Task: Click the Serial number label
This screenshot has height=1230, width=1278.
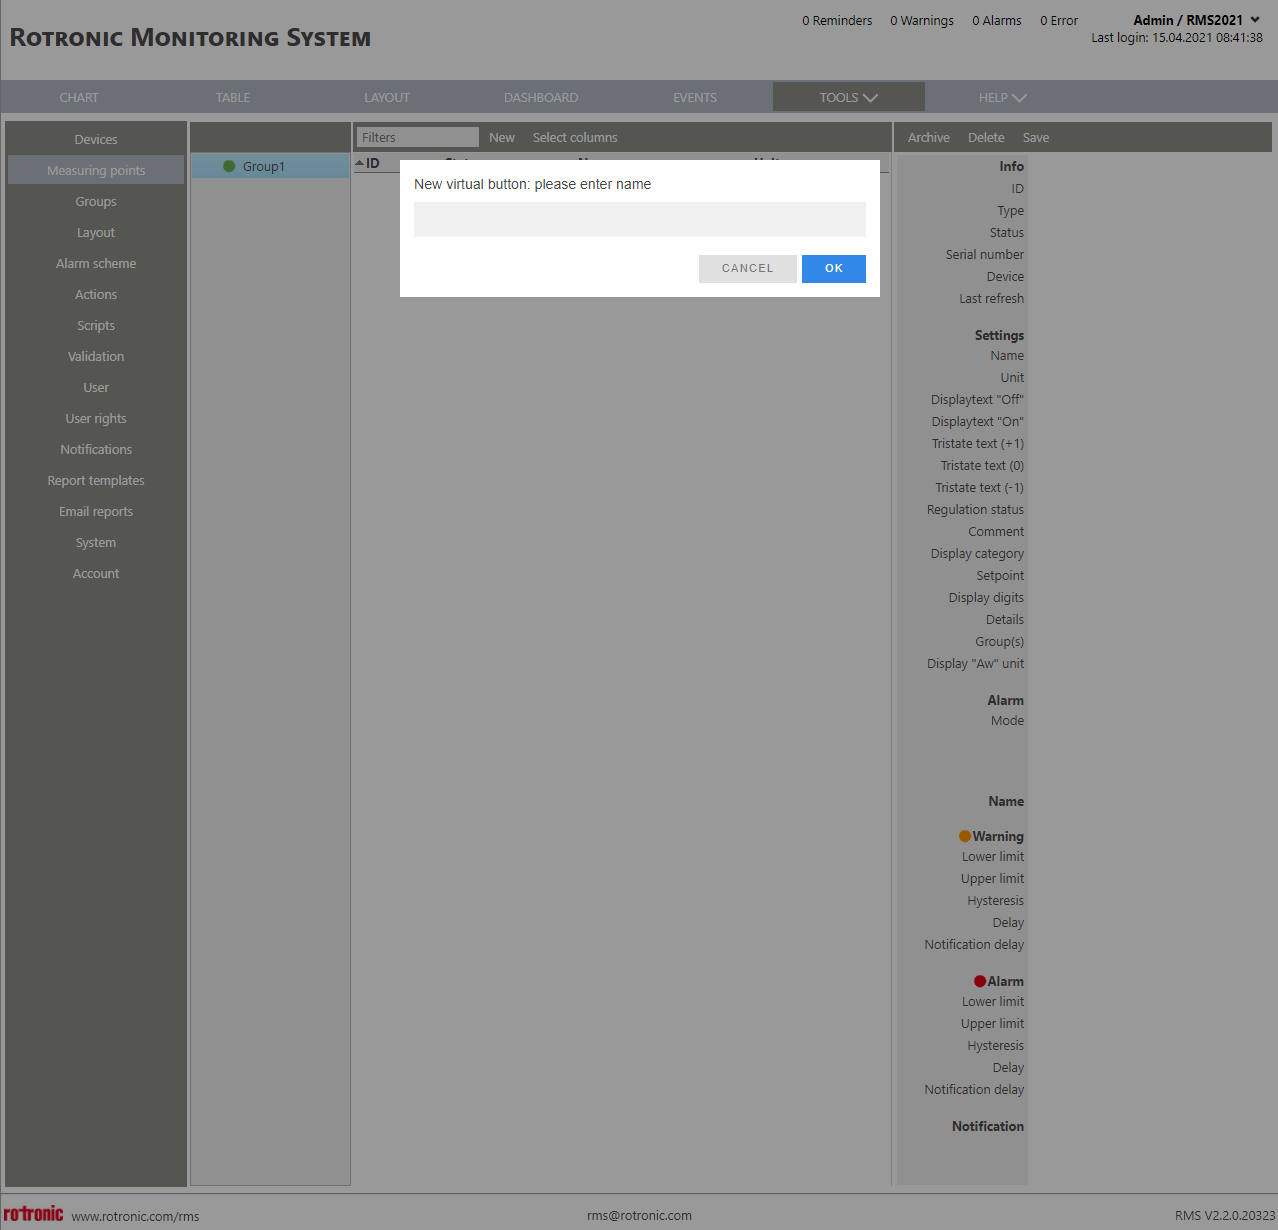Action: [985, 254]
